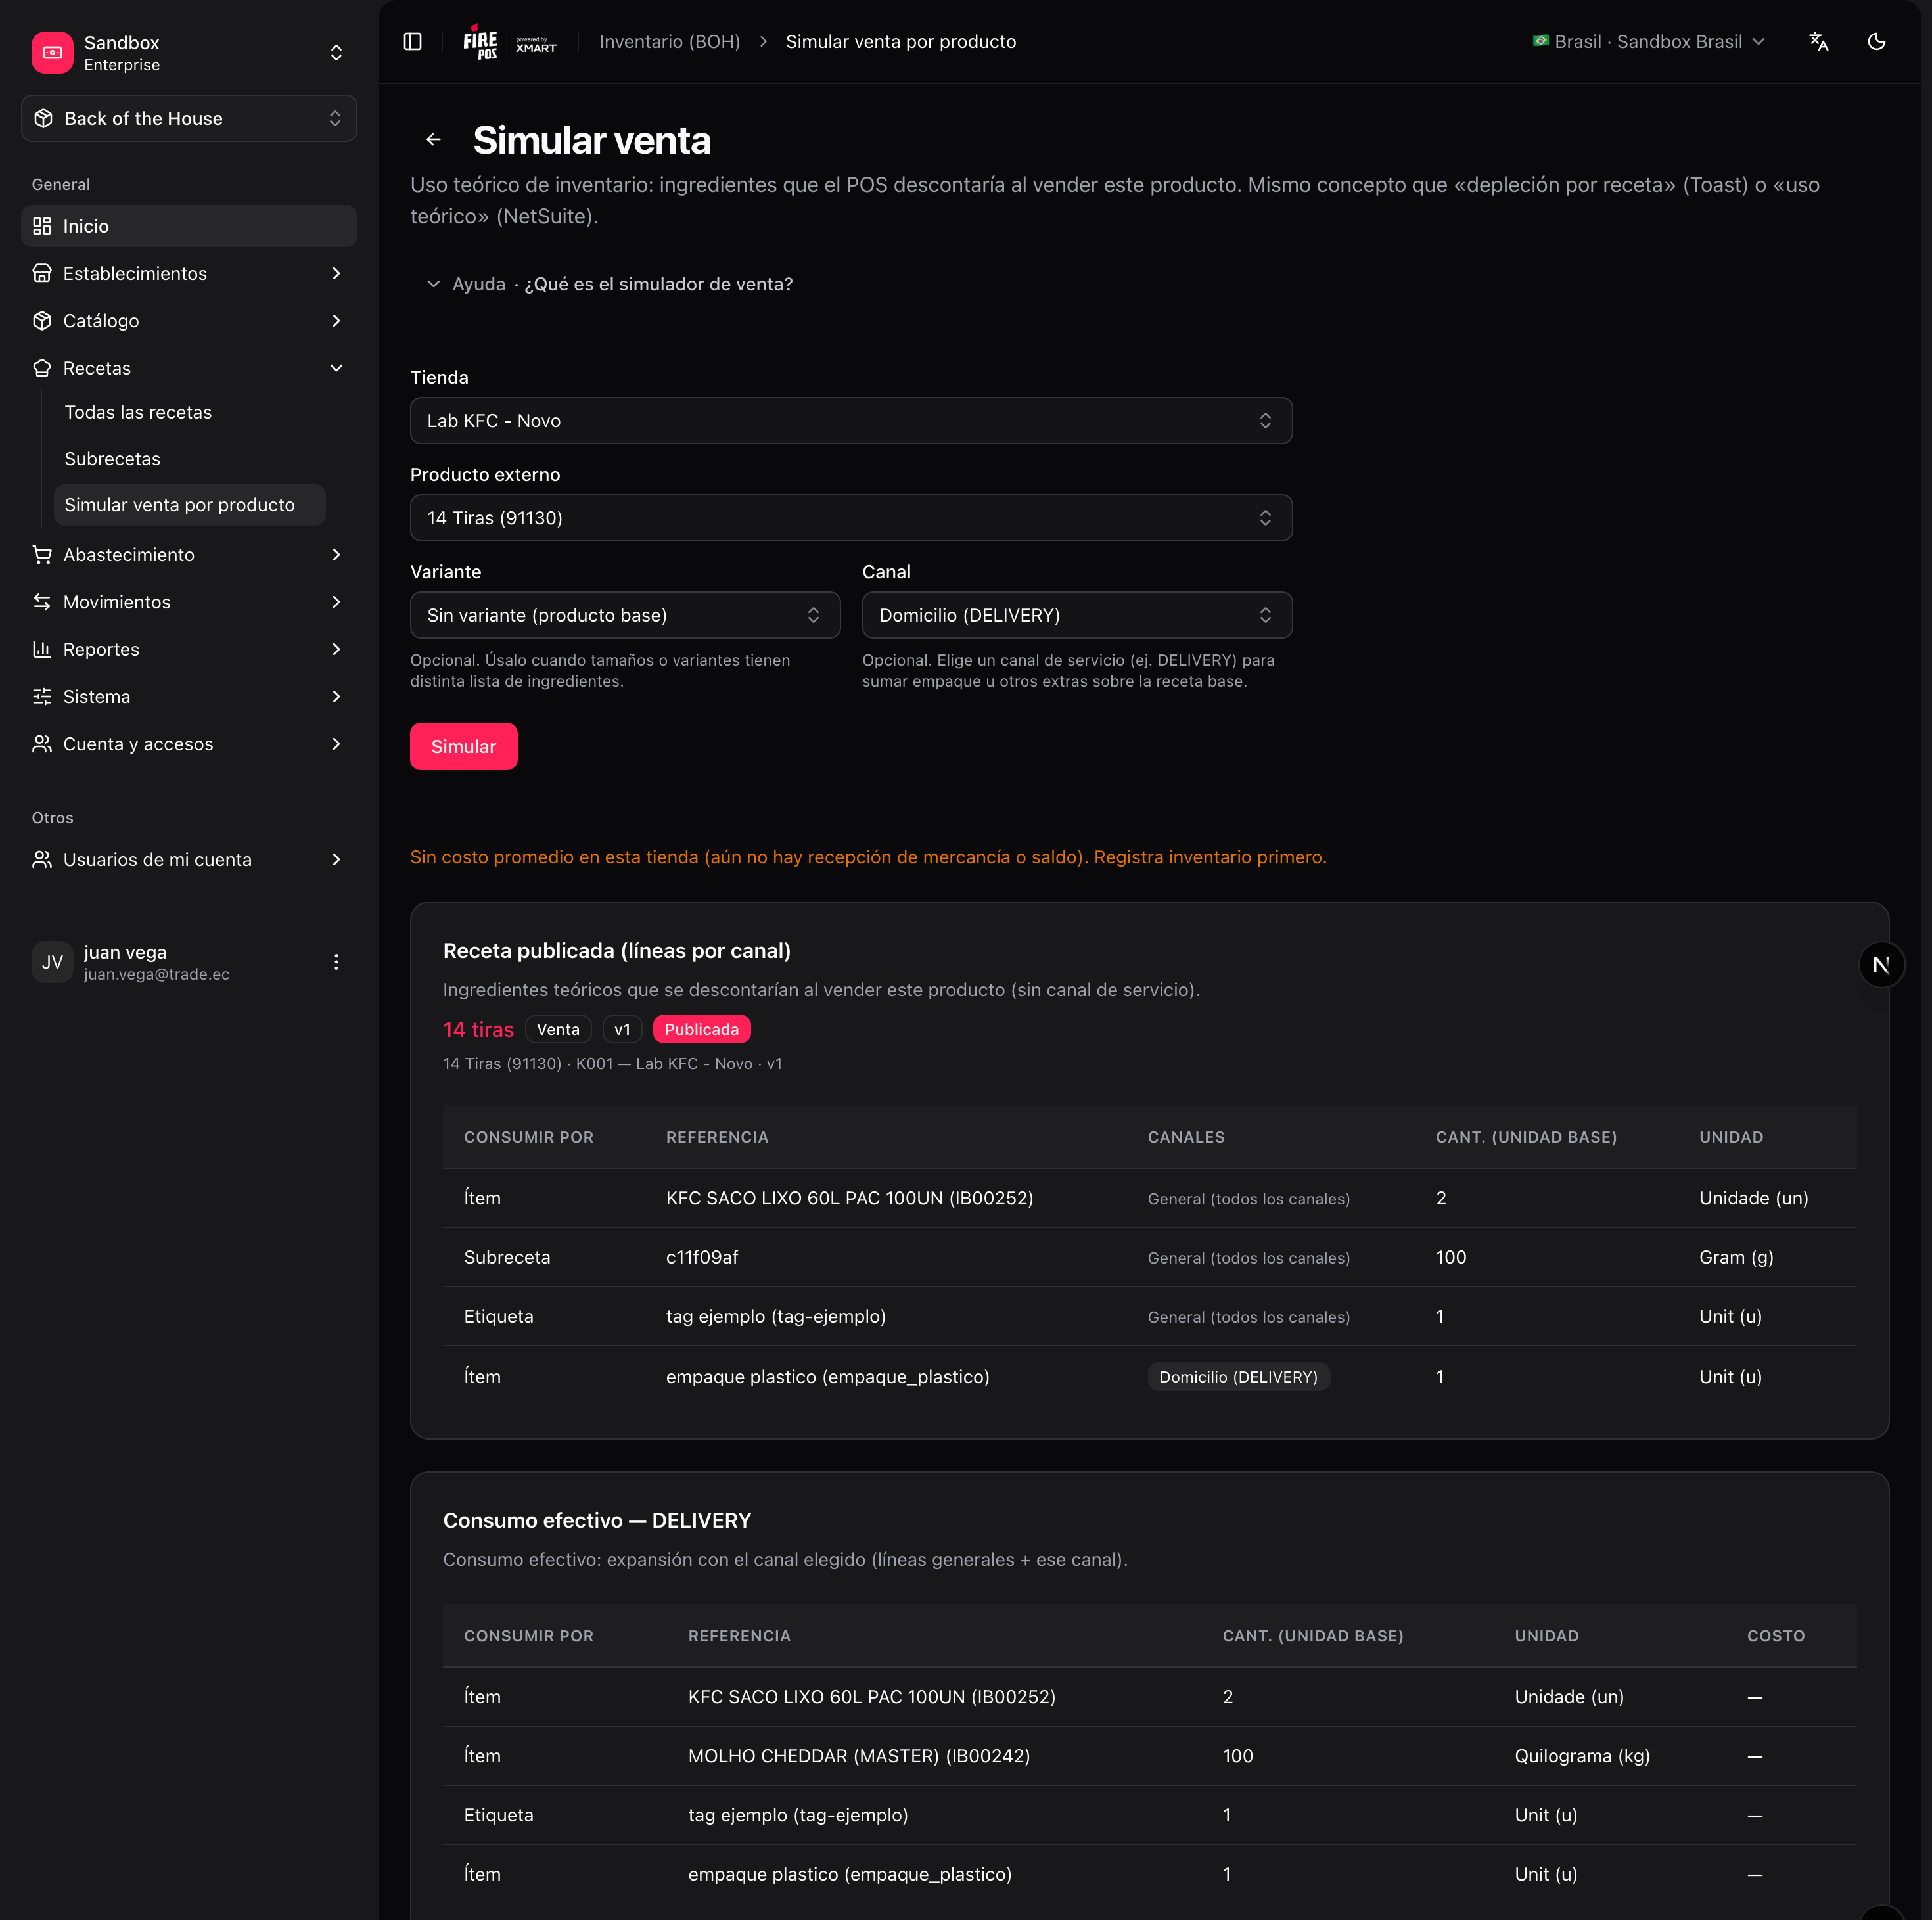The image size is (1932, 1920).
Task: Click the Catálogo box icon
Action: coord(42,320)
